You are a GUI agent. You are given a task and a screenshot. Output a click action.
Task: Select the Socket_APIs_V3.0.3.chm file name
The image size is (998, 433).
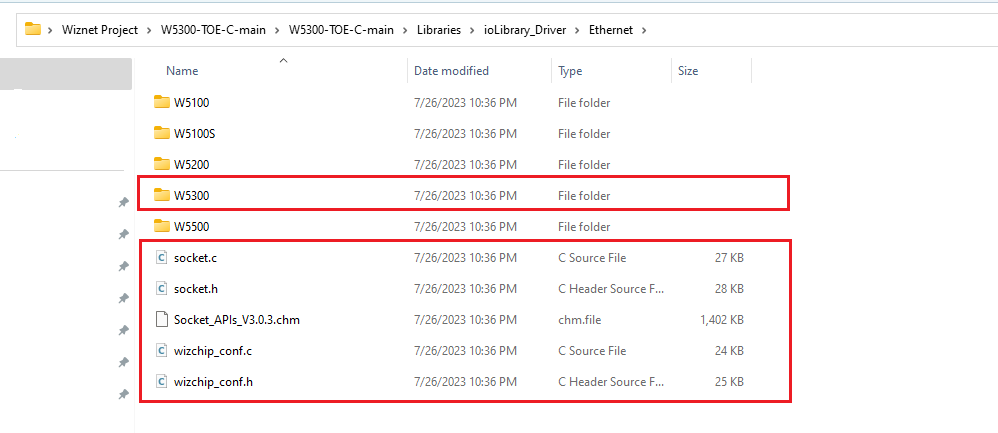[x=237, y=320]
